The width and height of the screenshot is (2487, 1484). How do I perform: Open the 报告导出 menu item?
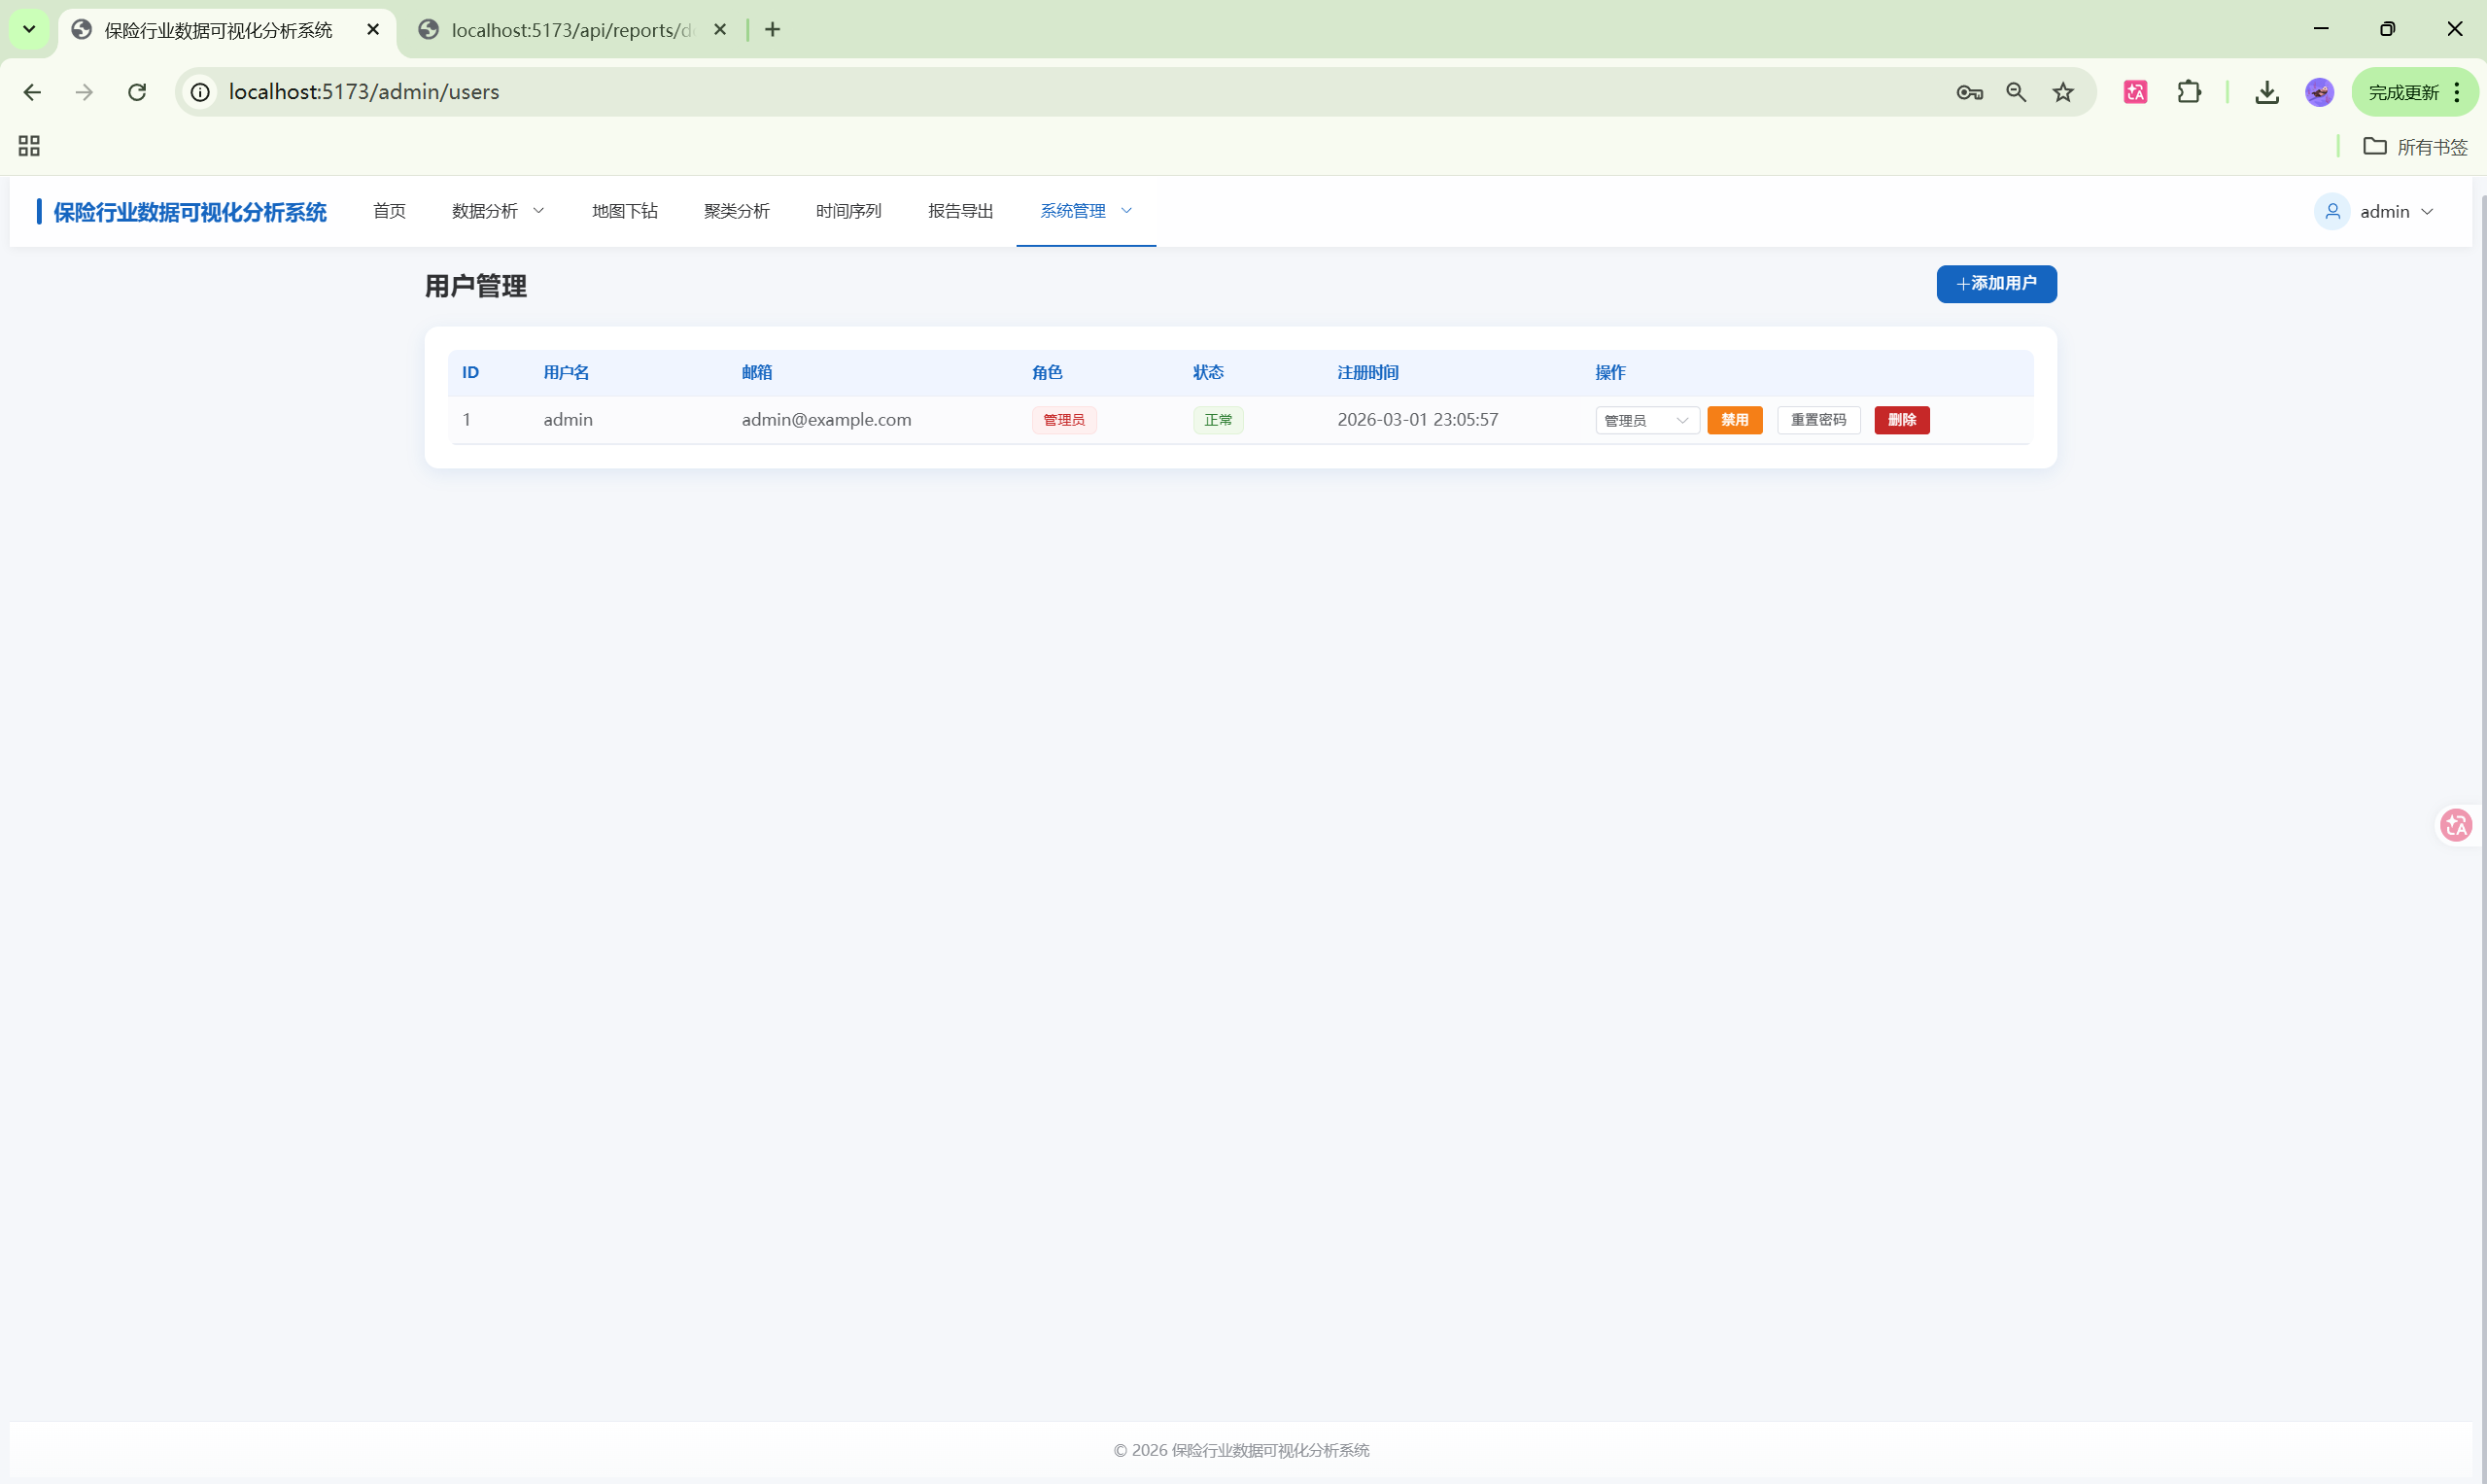(x=960, y=211)
